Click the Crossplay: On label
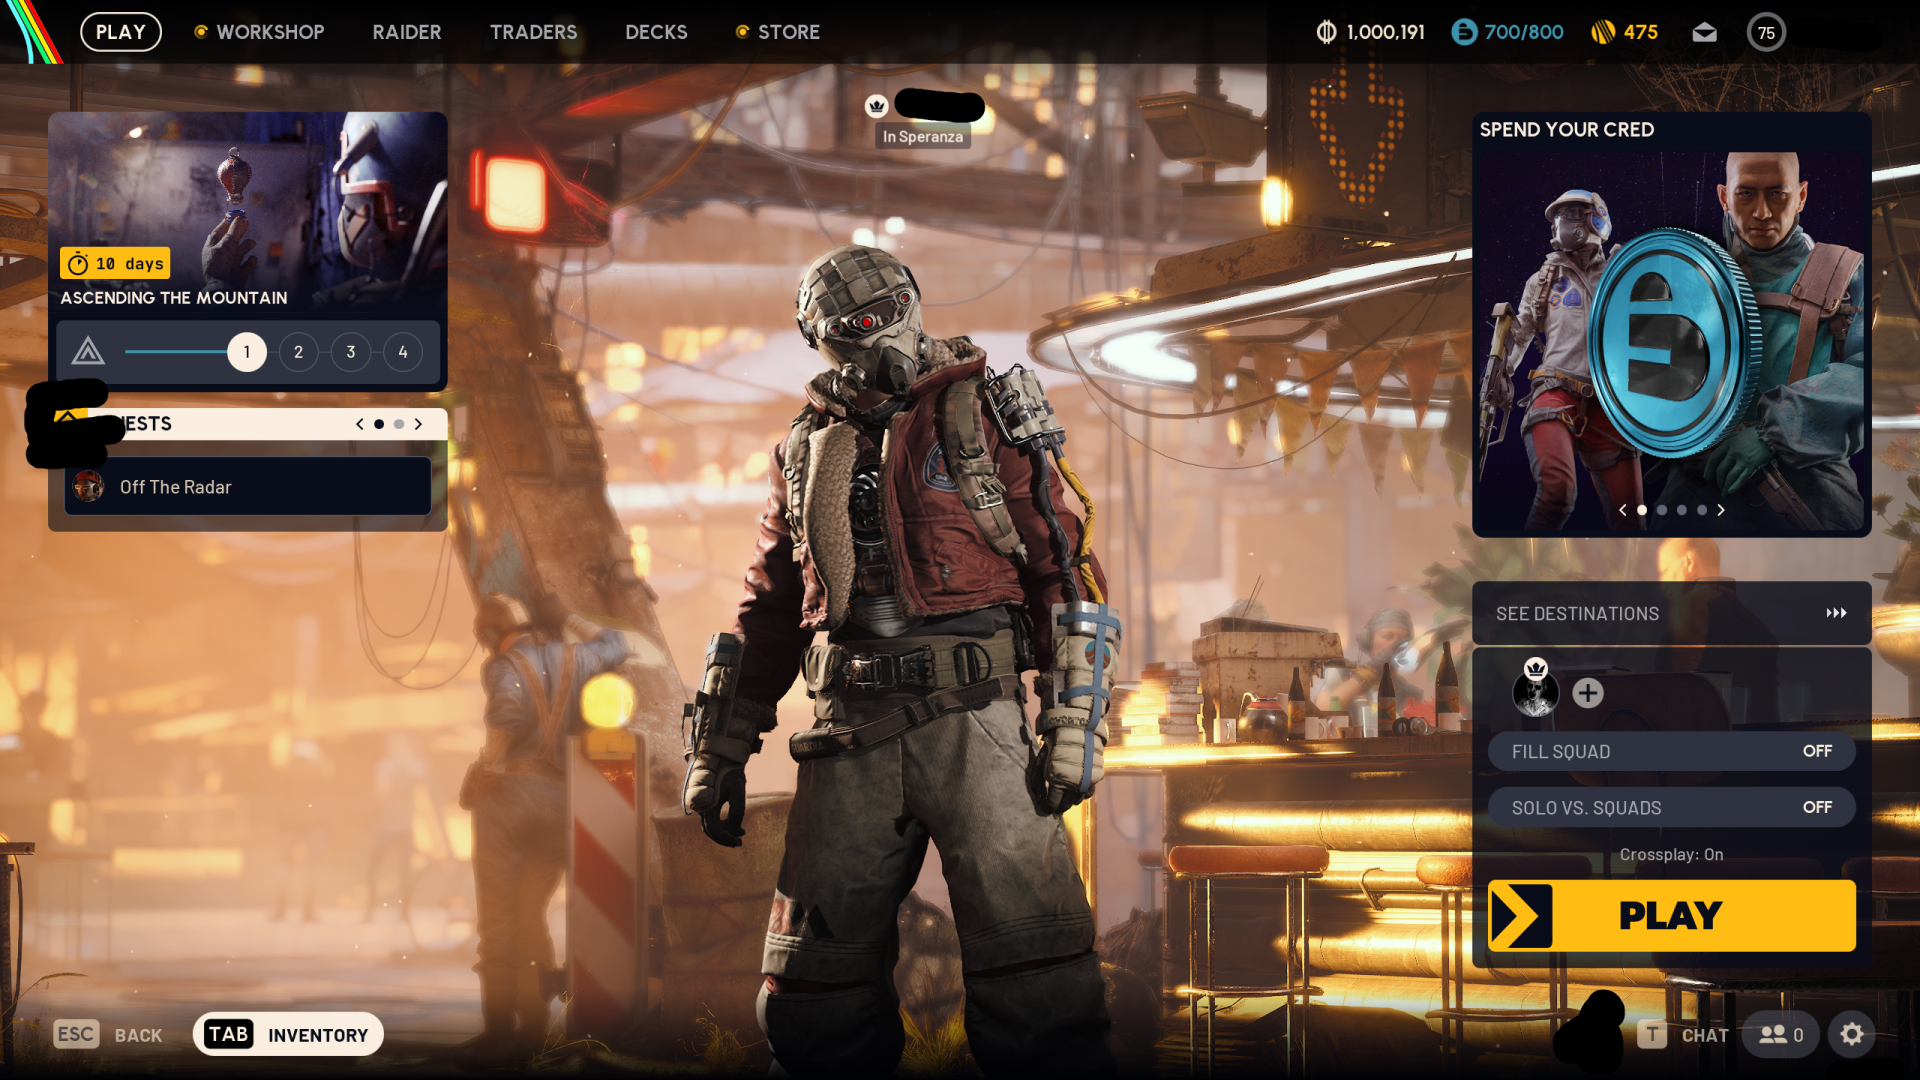Viewport: 1920px width, 1080px height. coord(1671,855)
